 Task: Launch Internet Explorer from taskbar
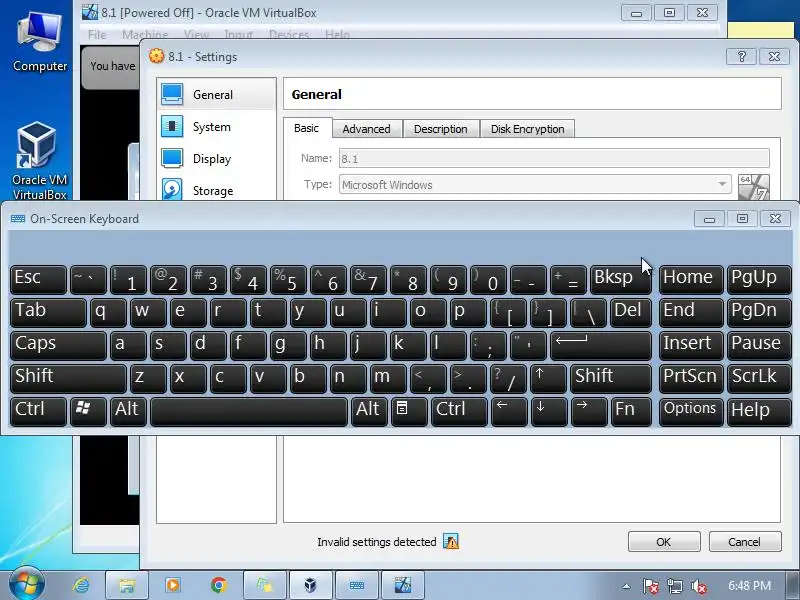click(82, 585)
